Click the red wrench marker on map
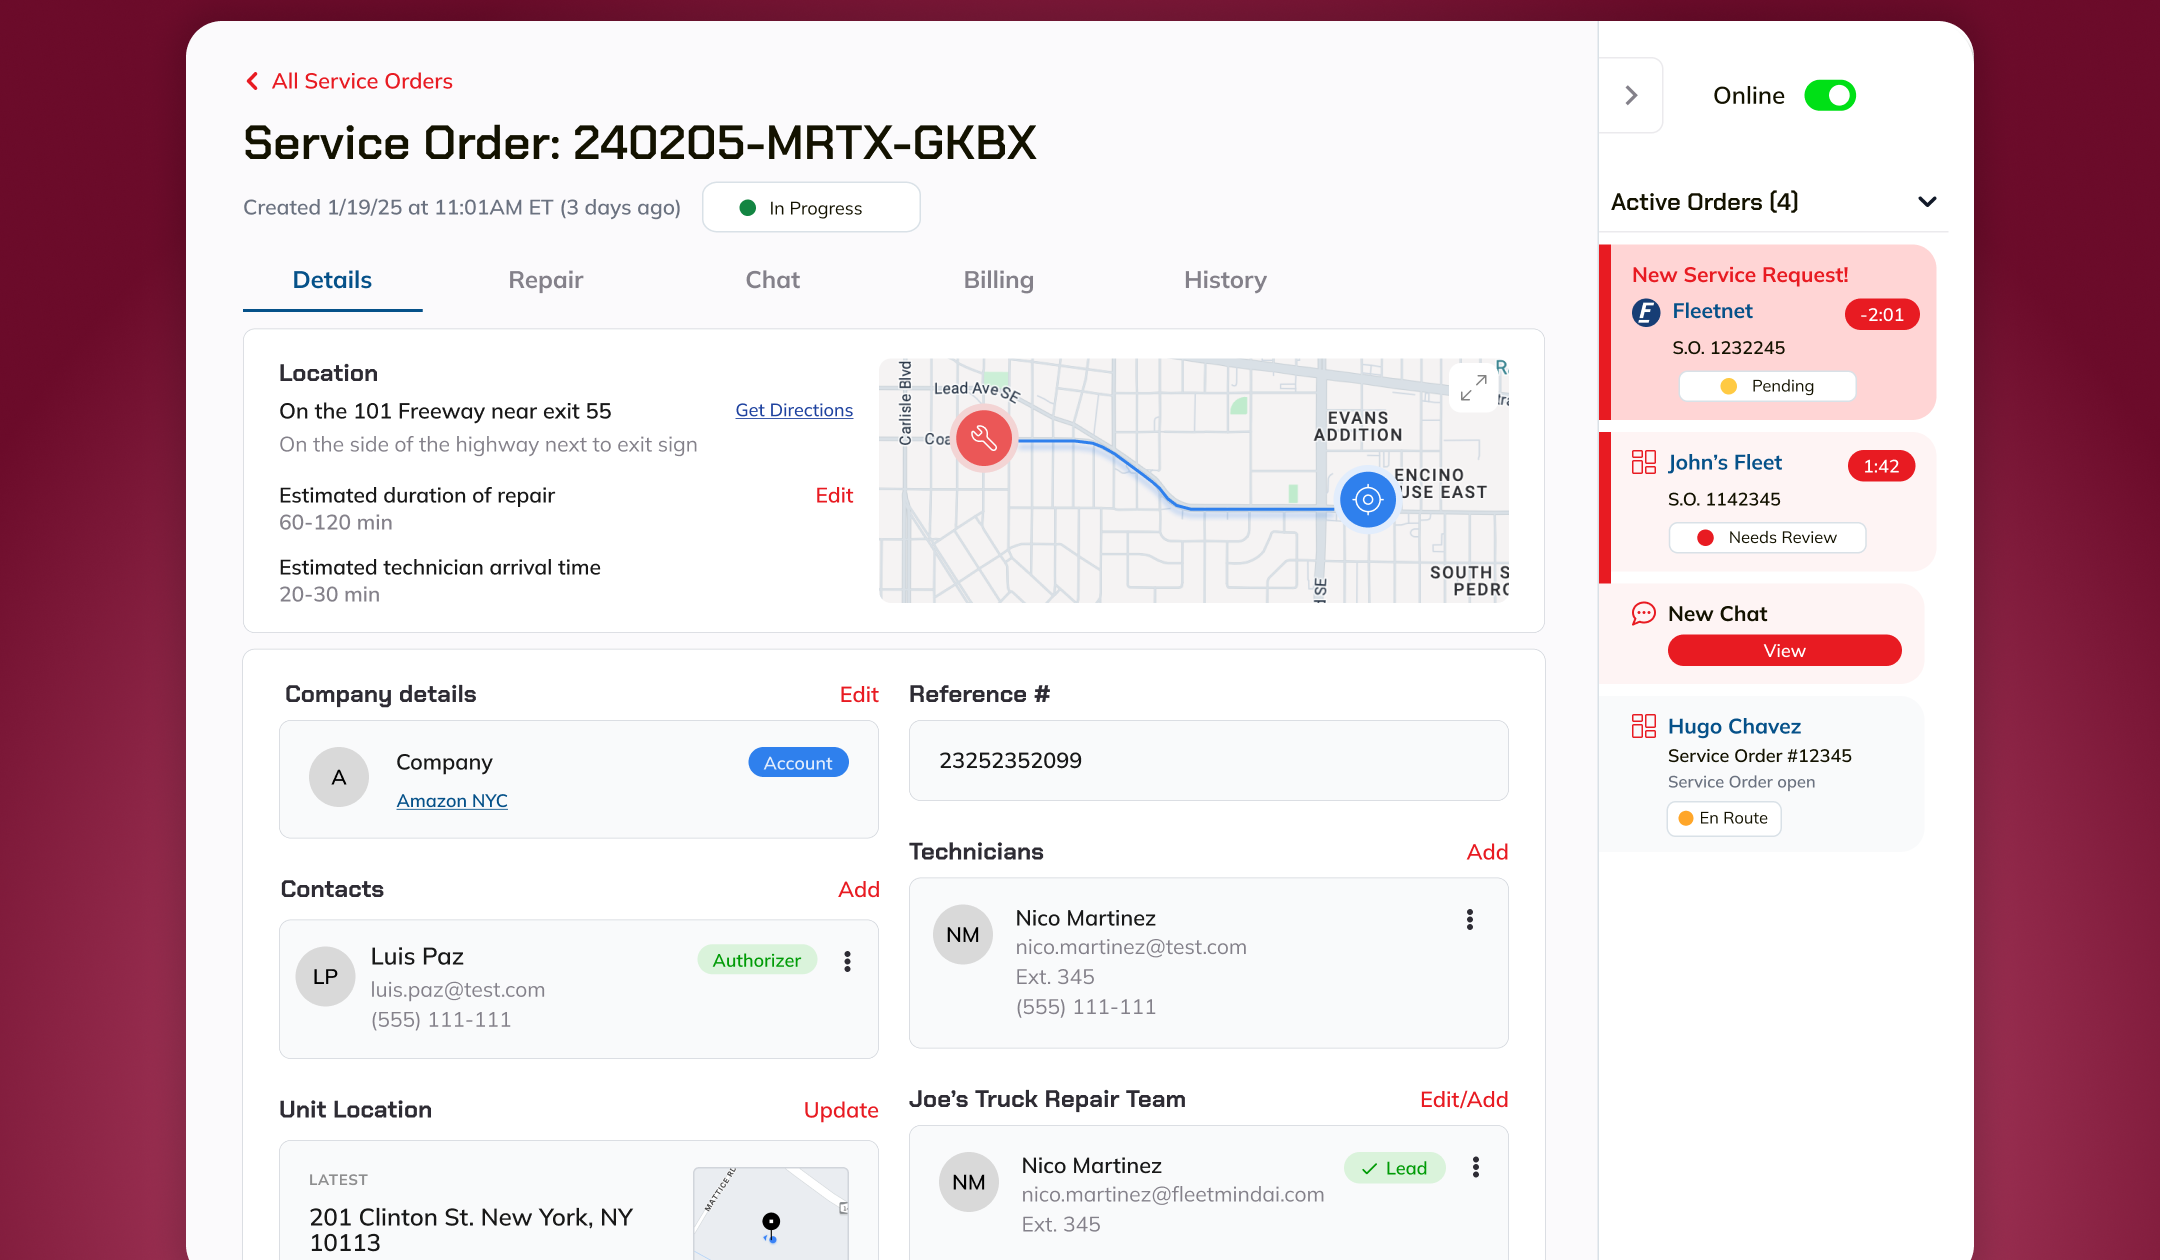This screenshot has width=2160, height=1260. 984,438
